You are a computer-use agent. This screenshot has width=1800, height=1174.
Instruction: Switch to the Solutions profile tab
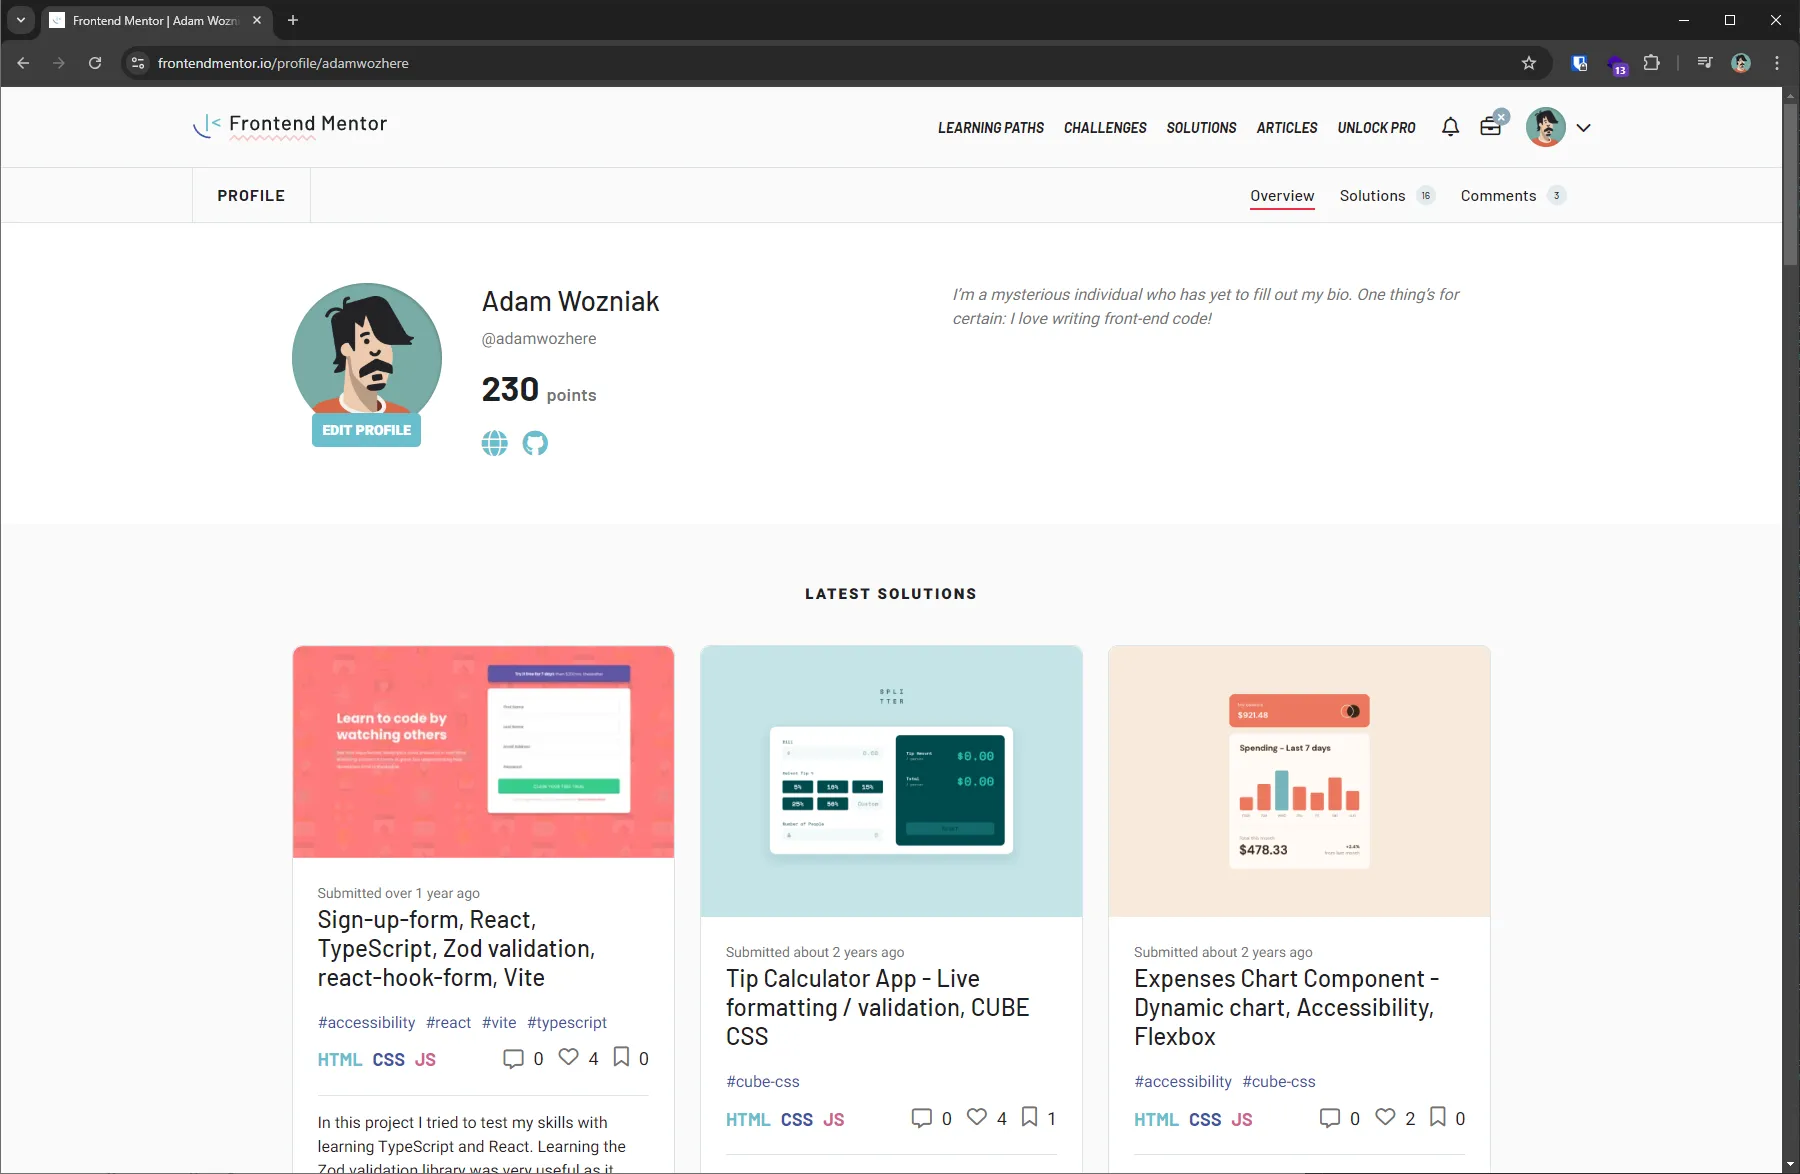tap(1387, 196)
